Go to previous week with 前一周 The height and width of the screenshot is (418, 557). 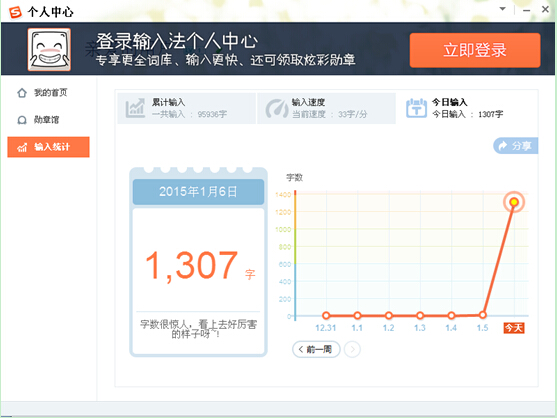coord(316,349)
